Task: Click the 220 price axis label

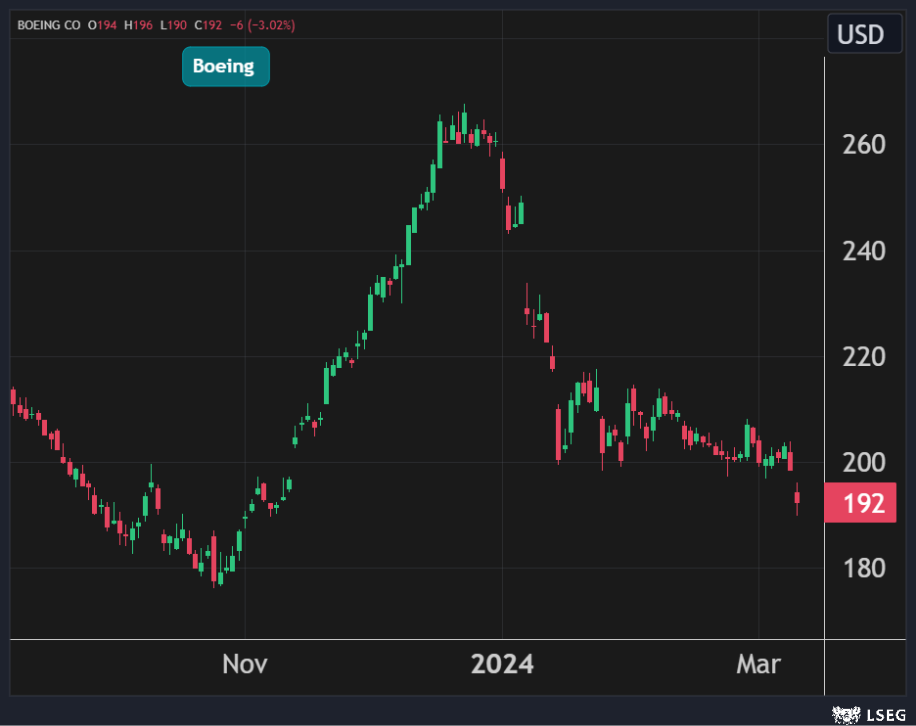Action: click(864, 357)
